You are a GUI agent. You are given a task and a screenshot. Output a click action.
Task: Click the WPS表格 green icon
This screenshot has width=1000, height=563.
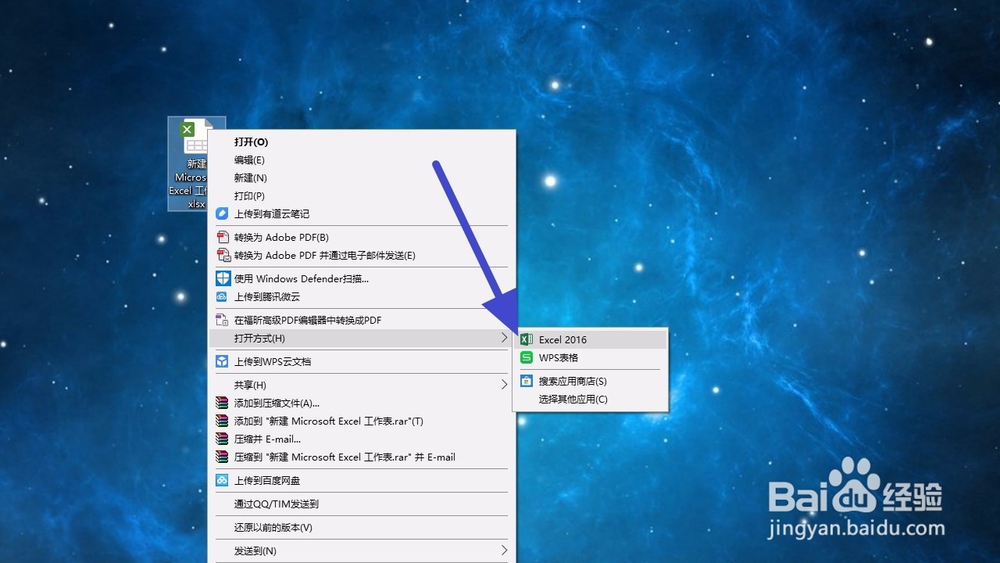526,358
